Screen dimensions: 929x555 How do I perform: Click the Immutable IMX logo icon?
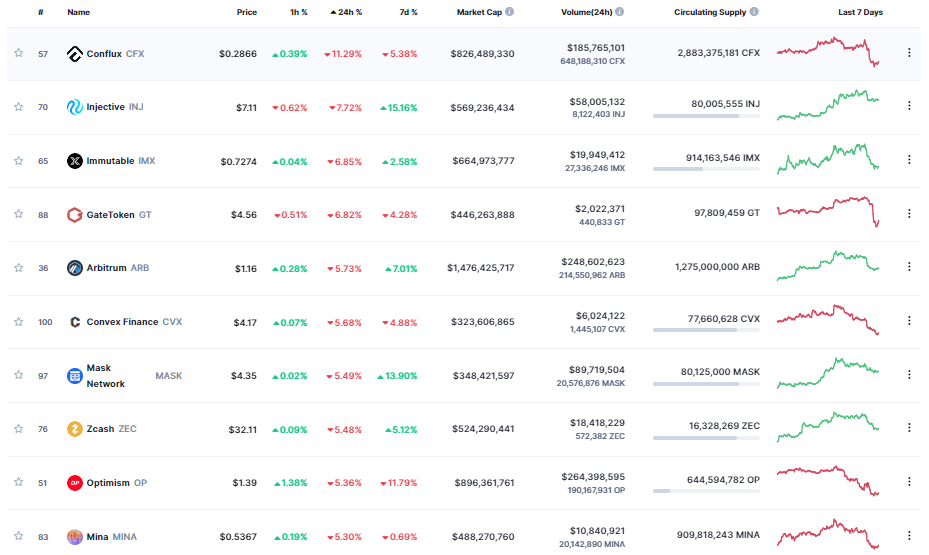pyautogui.click(x=74, y=161)
